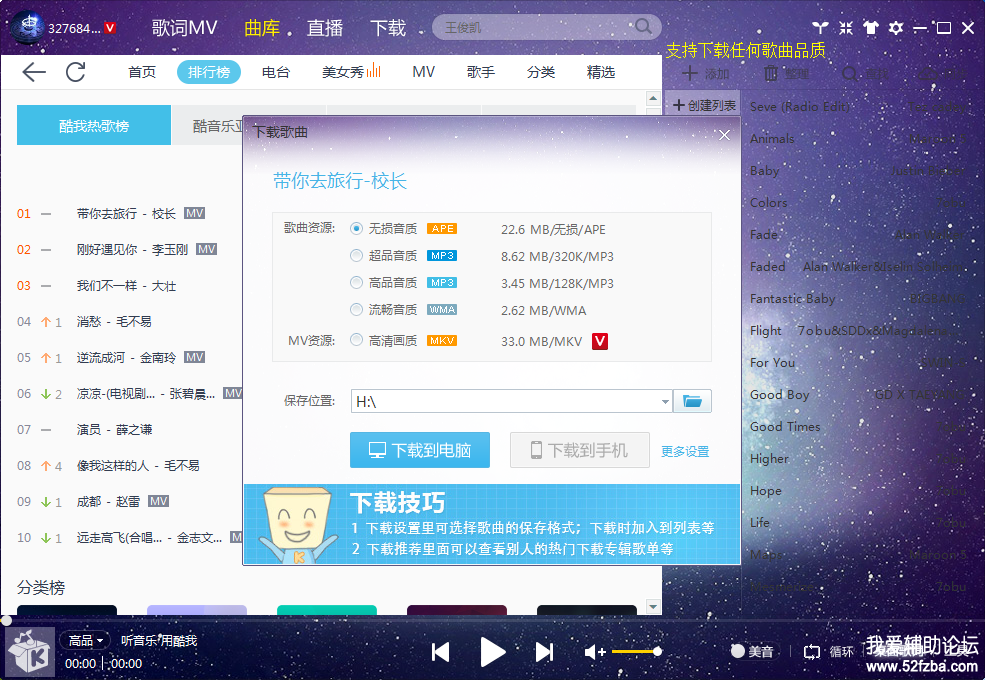
Task: Click the 下载到电脑 button
Action: [420, 450]
